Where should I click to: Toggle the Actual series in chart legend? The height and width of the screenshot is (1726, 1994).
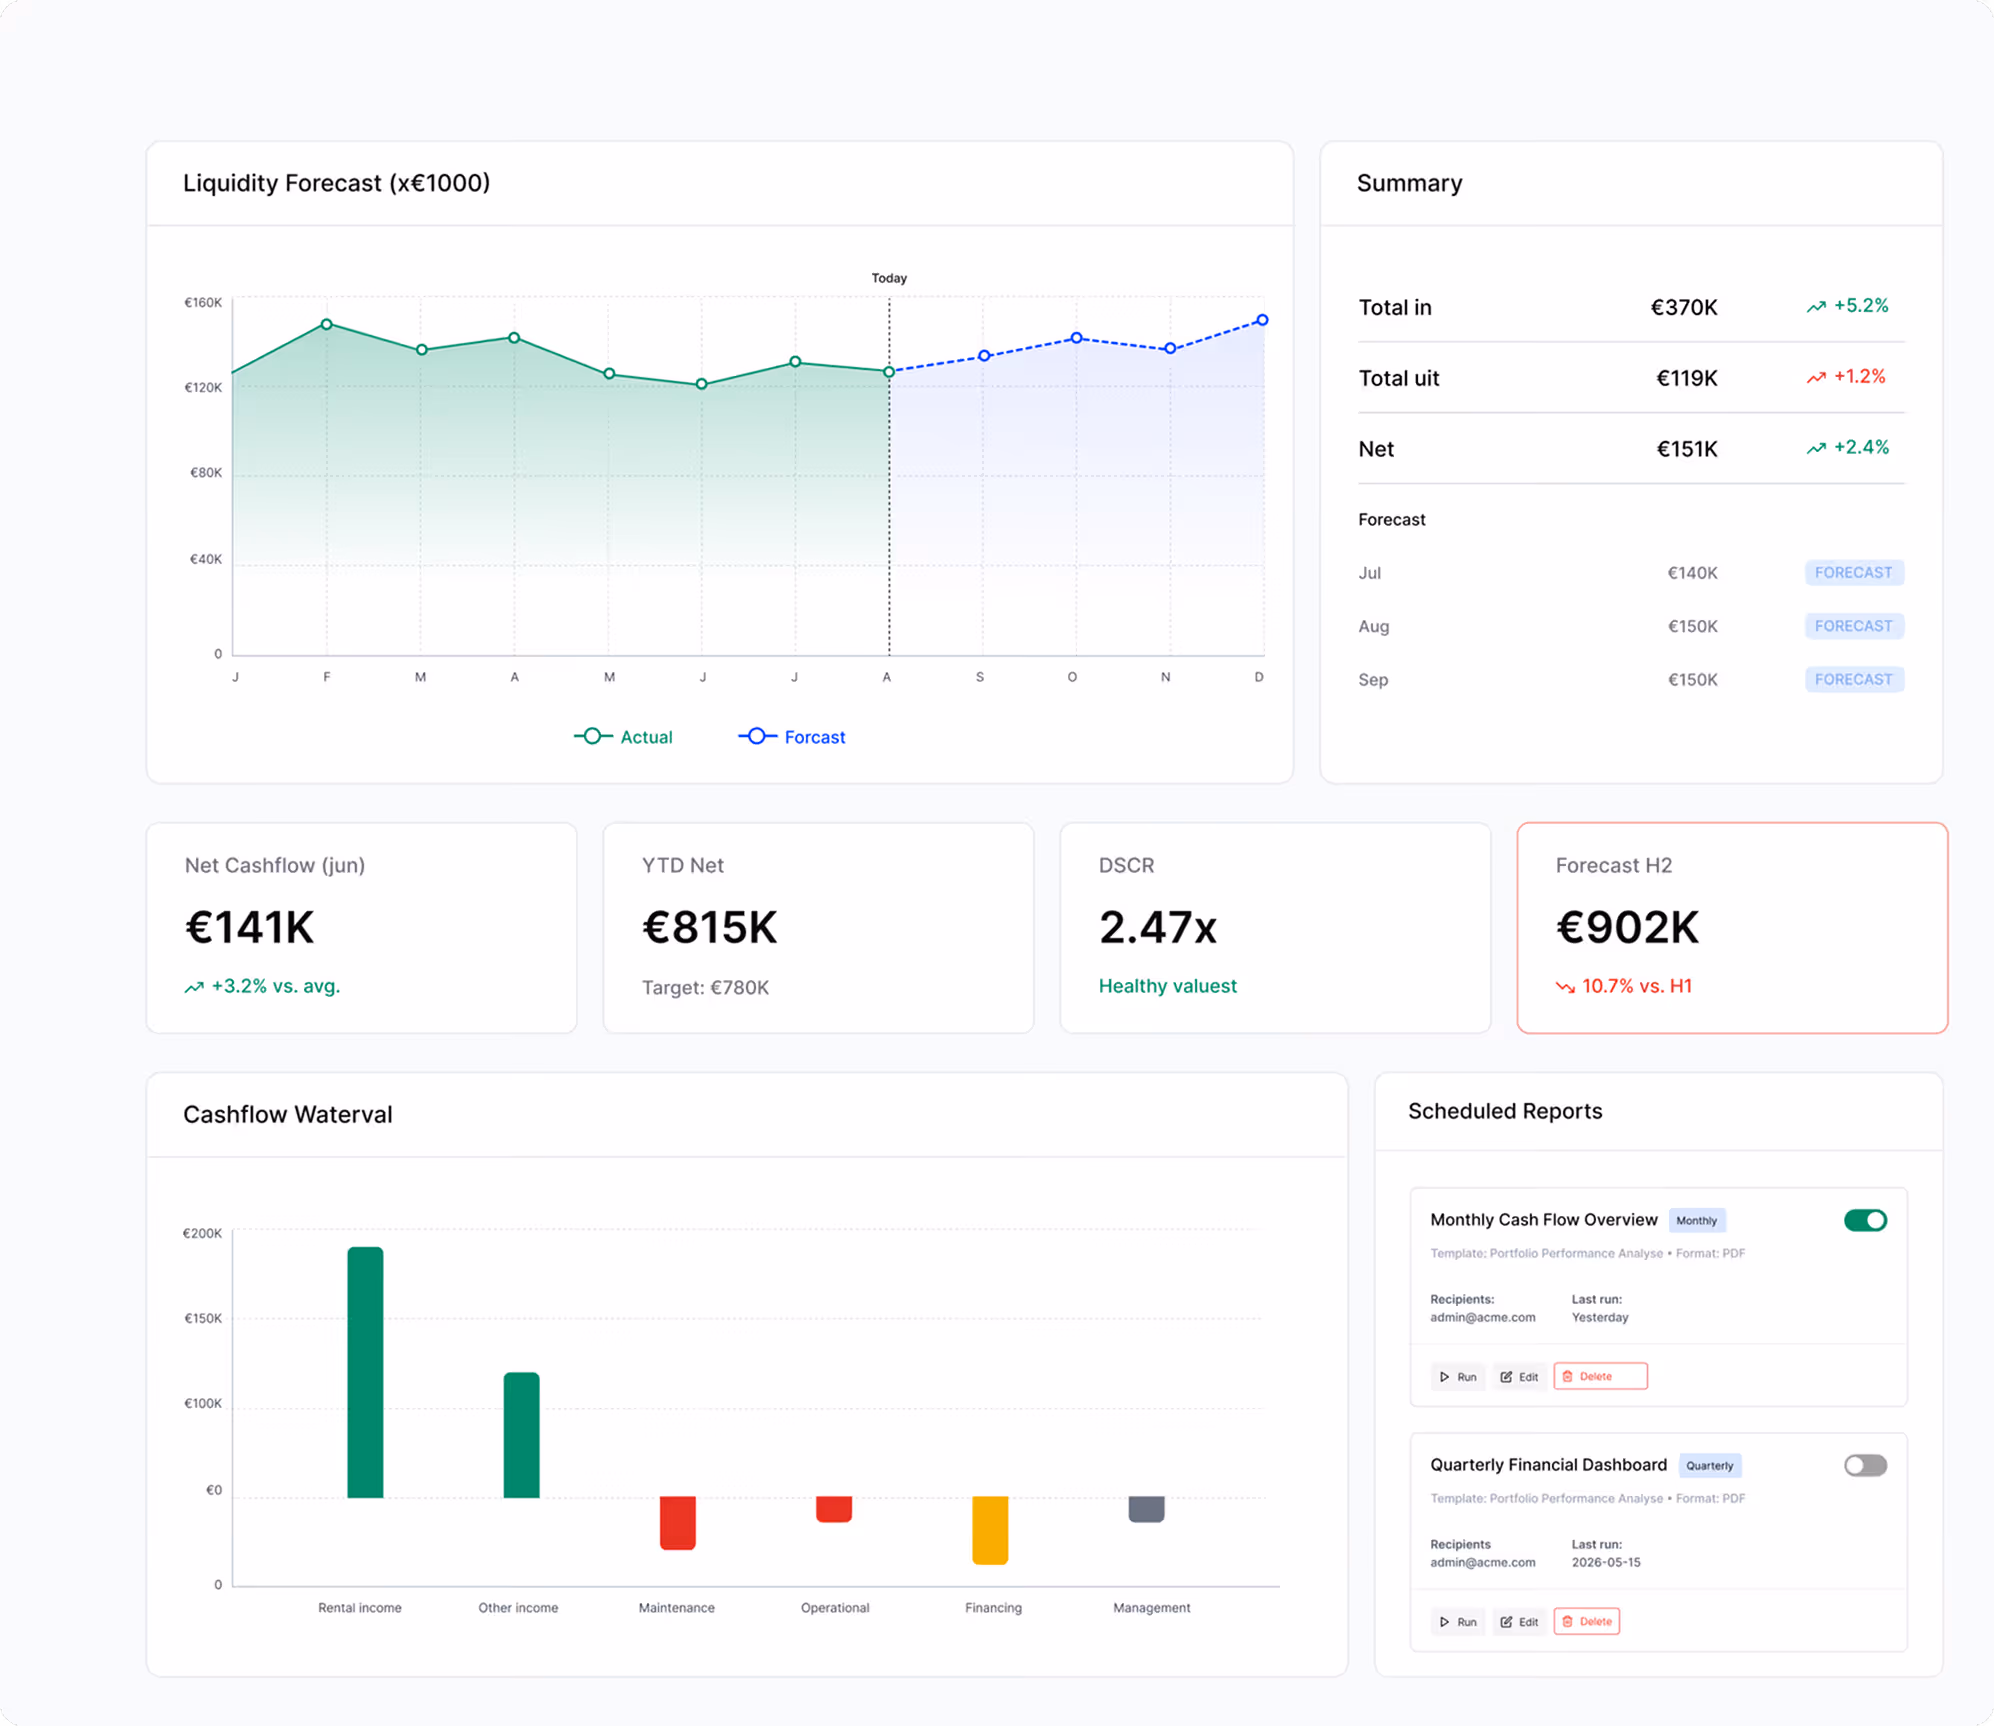623,737
